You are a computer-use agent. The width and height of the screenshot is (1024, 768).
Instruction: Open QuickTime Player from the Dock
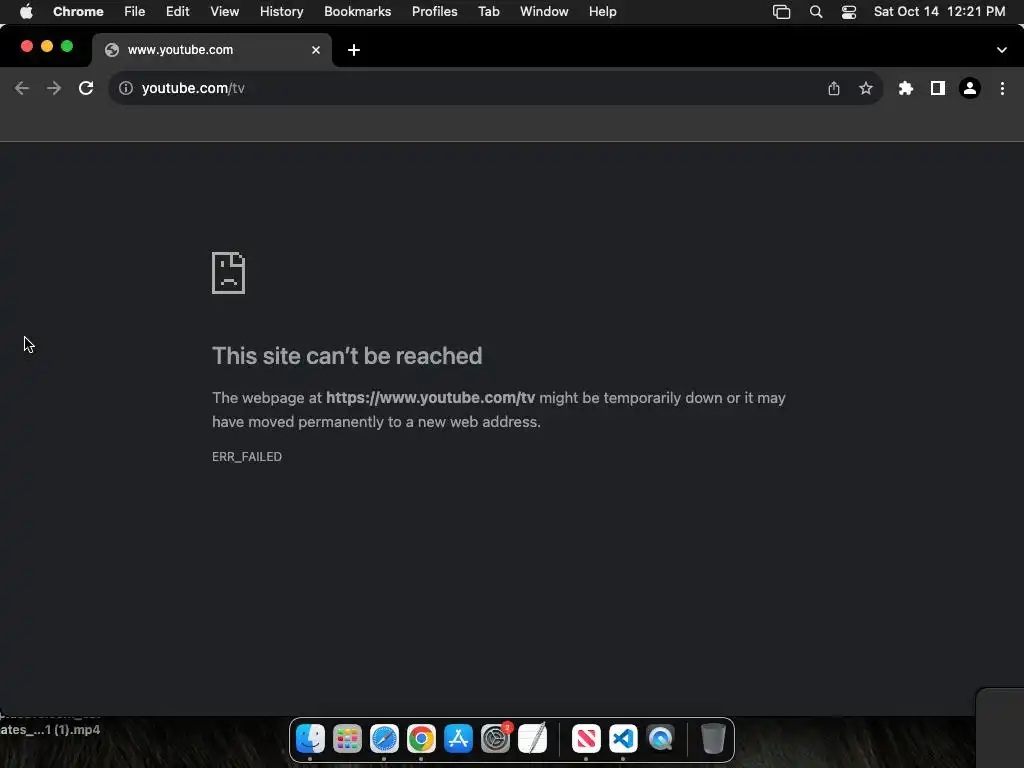660,739
